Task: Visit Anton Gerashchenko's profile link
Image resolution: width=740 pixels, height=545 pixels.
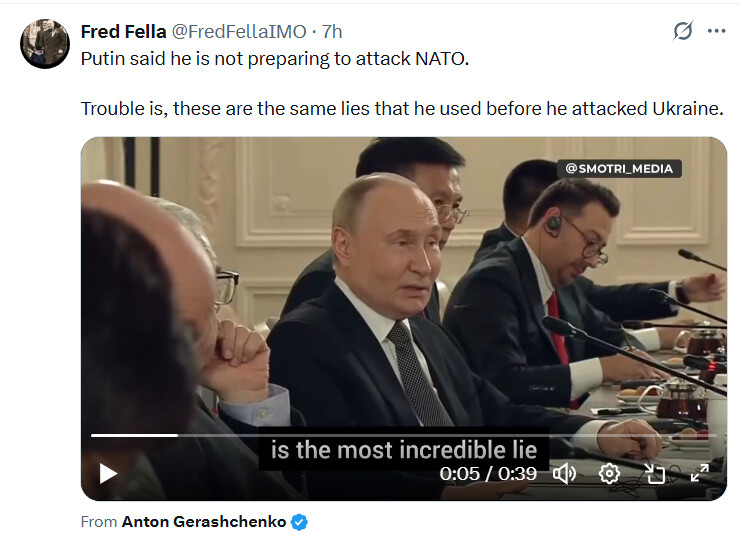Action: (204, 522)
